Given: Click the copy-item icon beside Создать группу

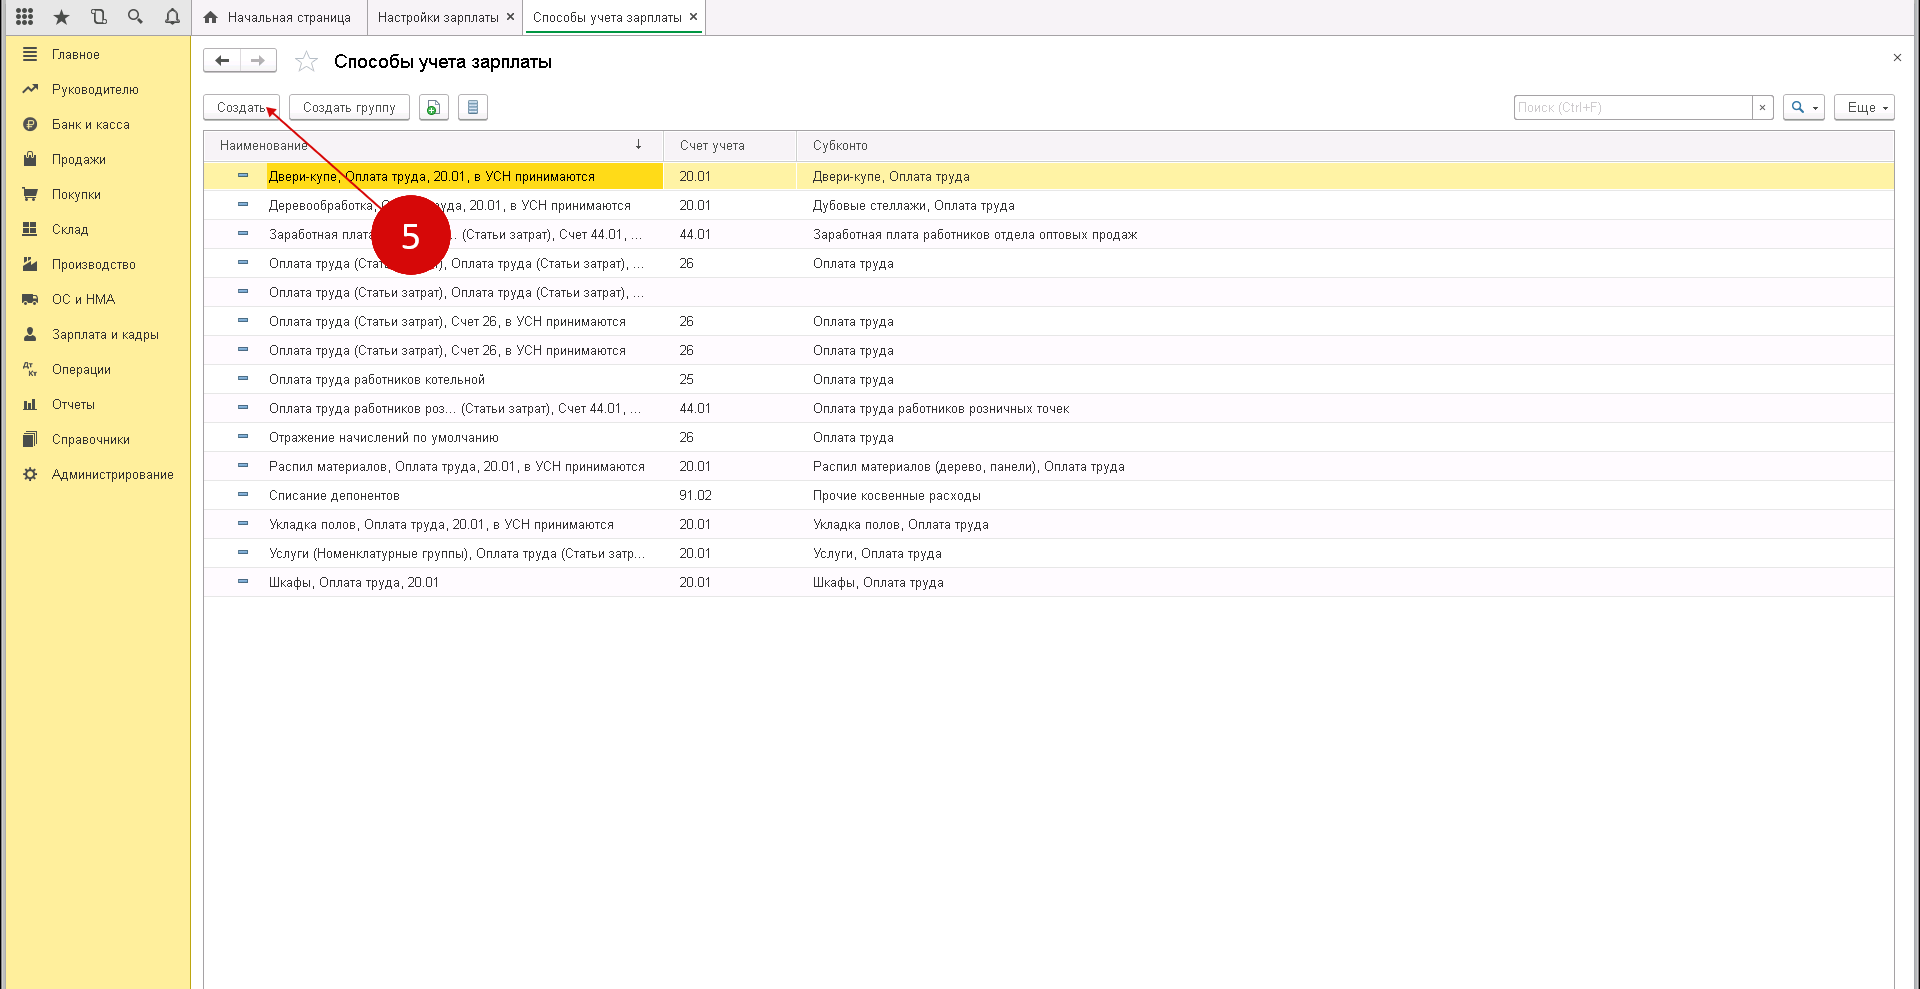Looking at the screenshot, I should pyautogui.click(x=433, y=107).
